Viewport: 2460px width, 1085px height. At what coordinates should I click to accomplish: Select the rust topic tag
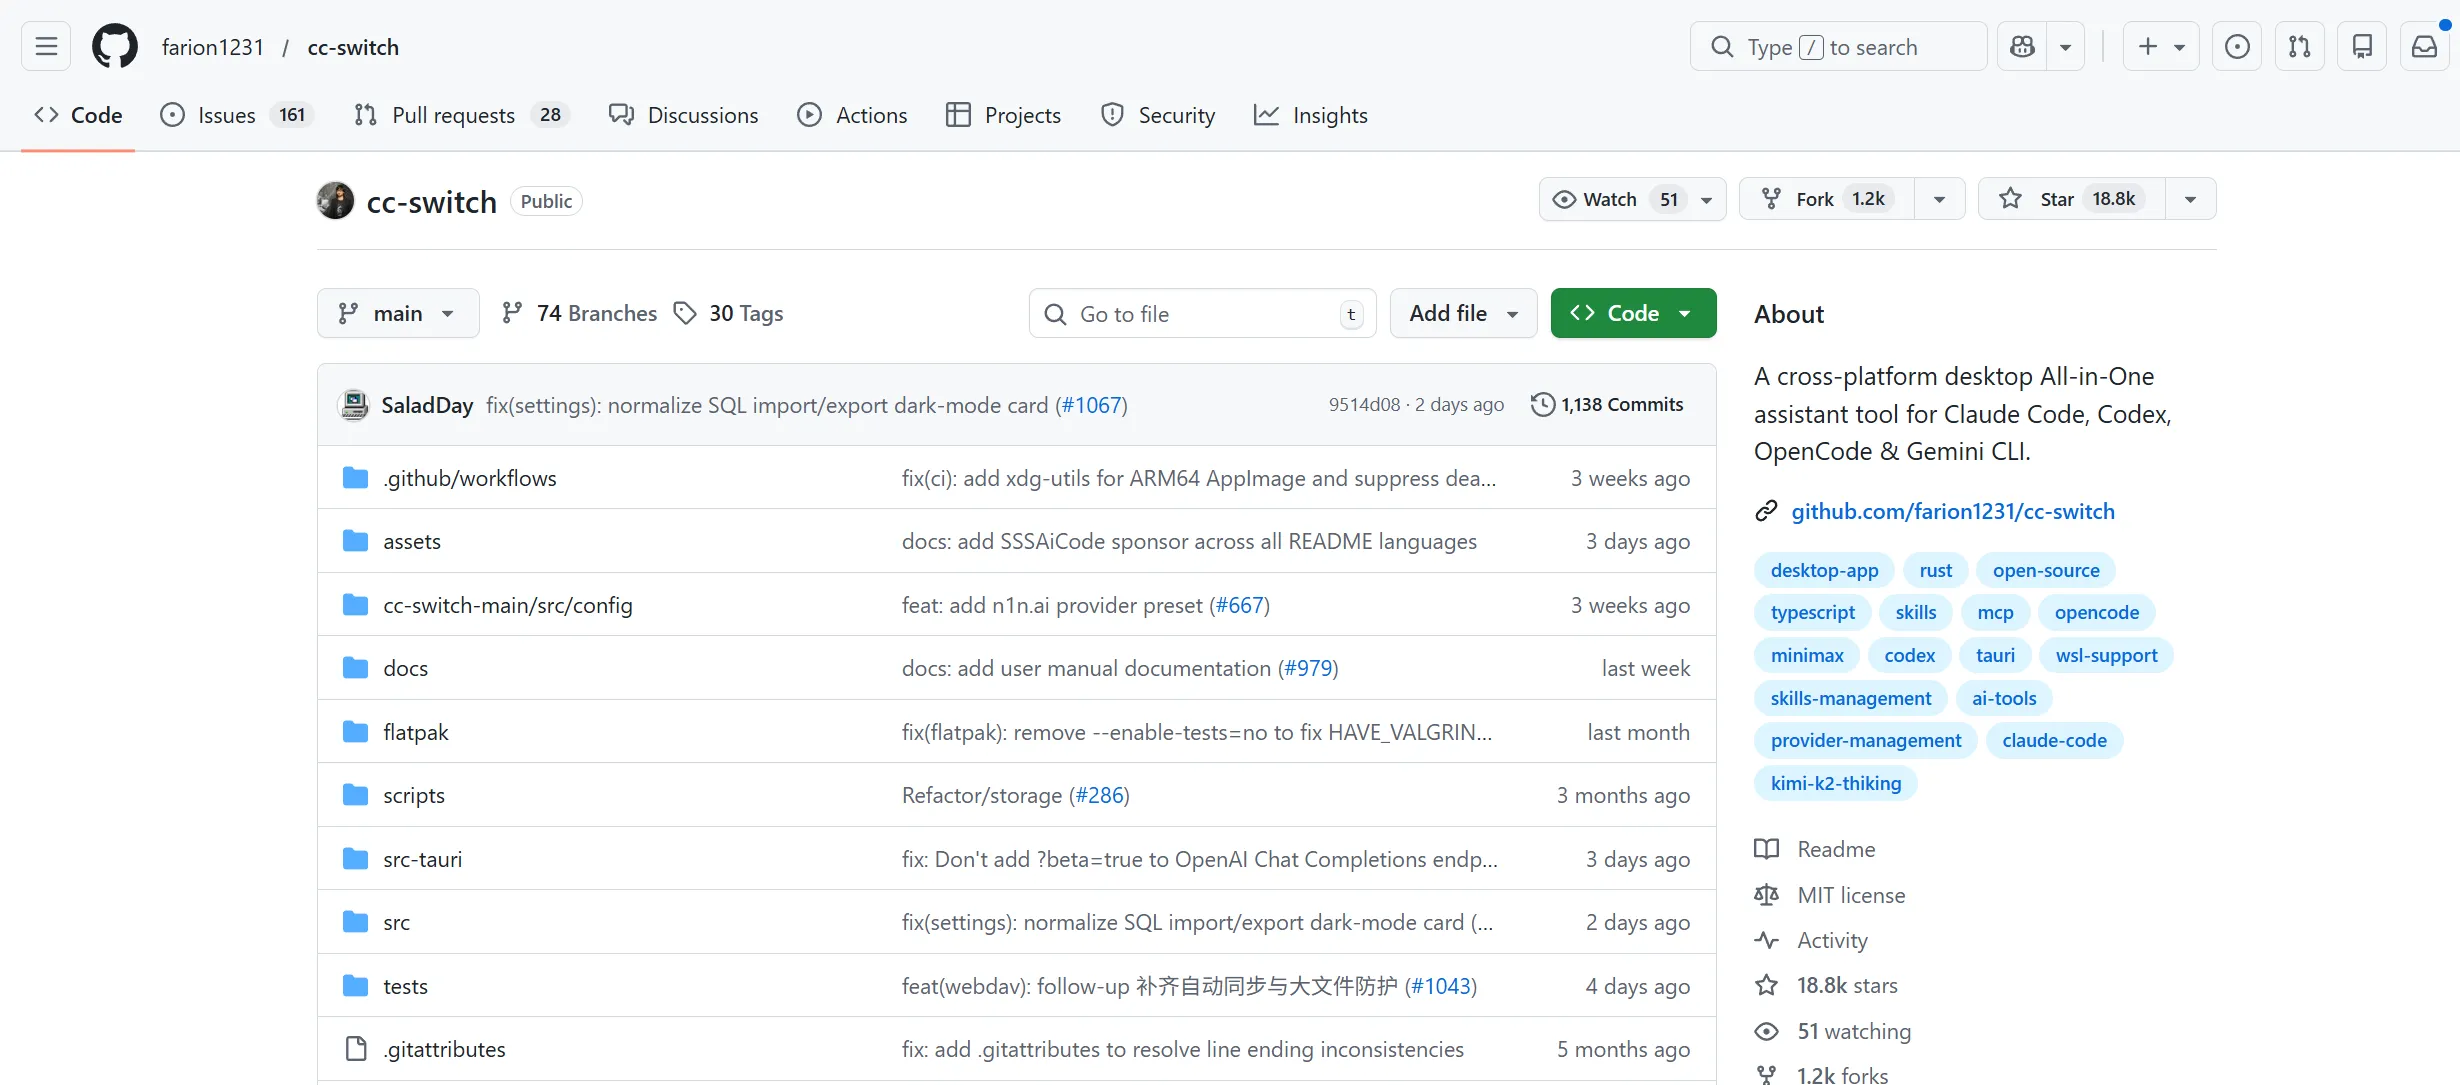point(1935,569)
